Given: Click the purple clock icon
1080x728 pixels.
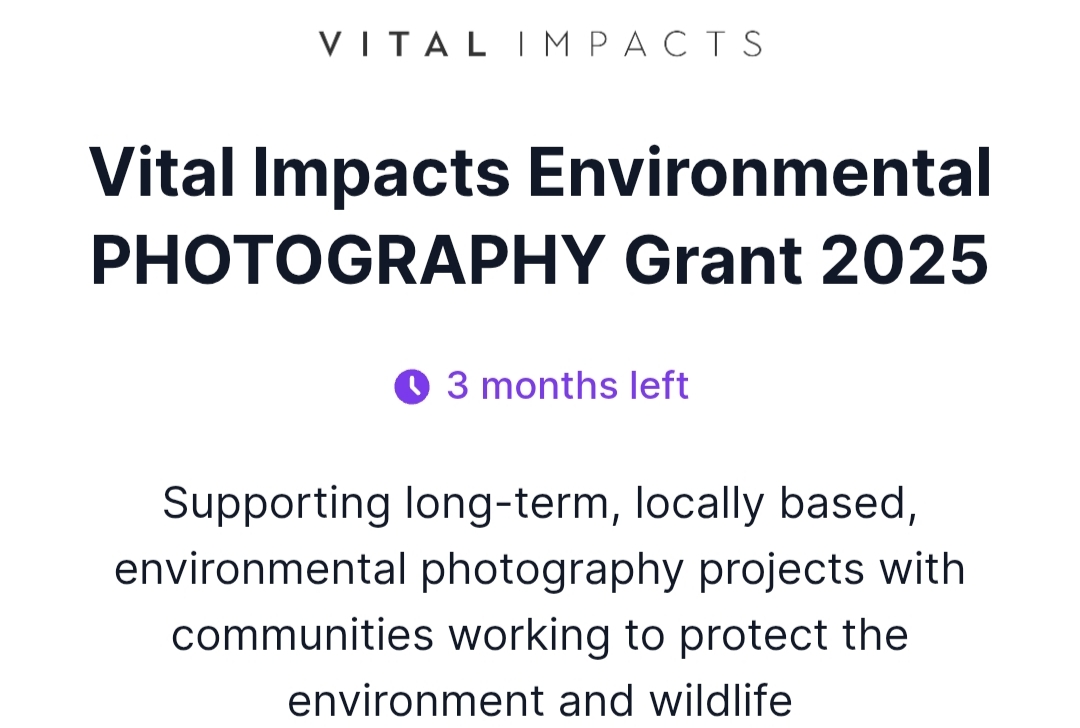Looking at the screenshot, I should 412,386.
